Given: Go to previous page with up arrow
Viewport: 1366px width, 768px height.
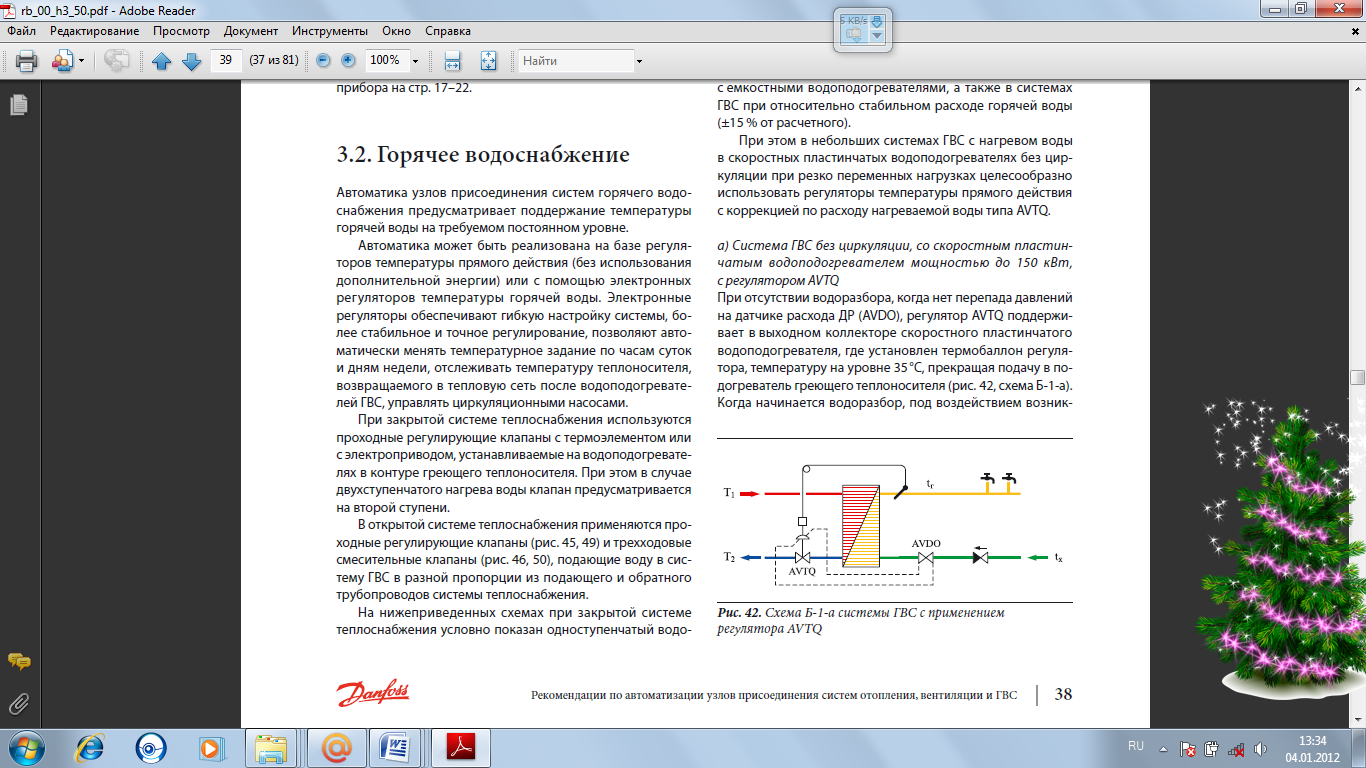Looking at the screenshot, I should [162, 61].
